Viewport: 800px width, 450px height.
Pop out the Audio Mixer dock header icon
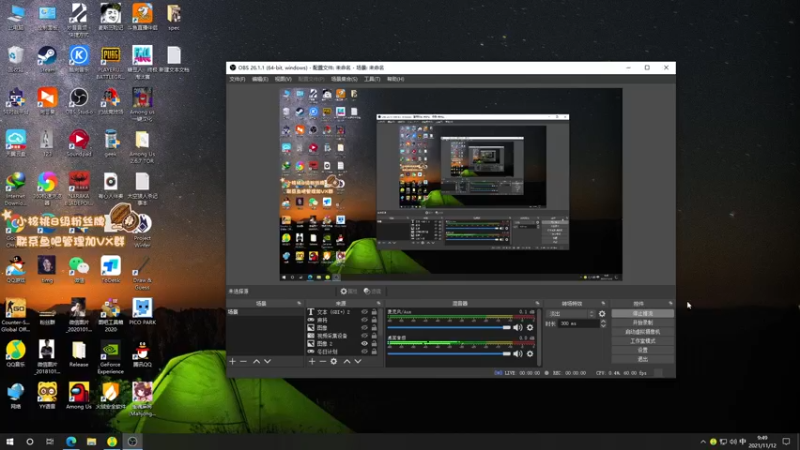point(537,304)
